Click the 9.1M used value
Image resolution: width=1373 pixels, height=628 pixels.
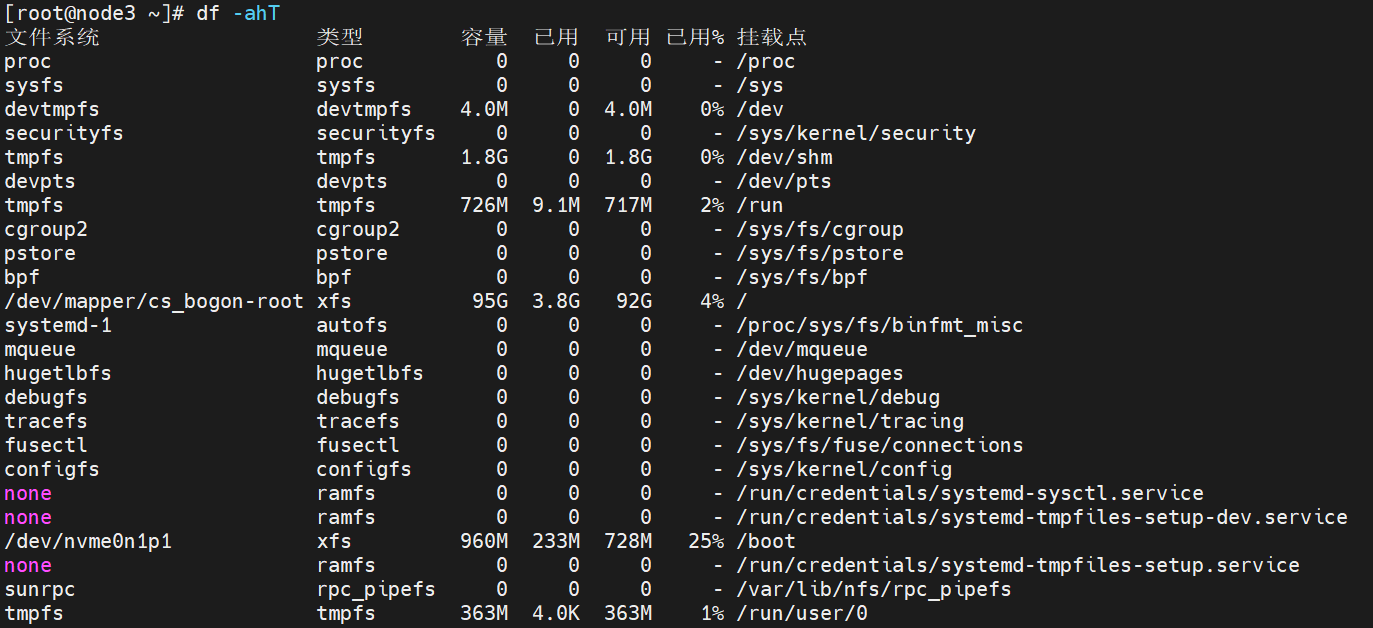click(555, 205)
